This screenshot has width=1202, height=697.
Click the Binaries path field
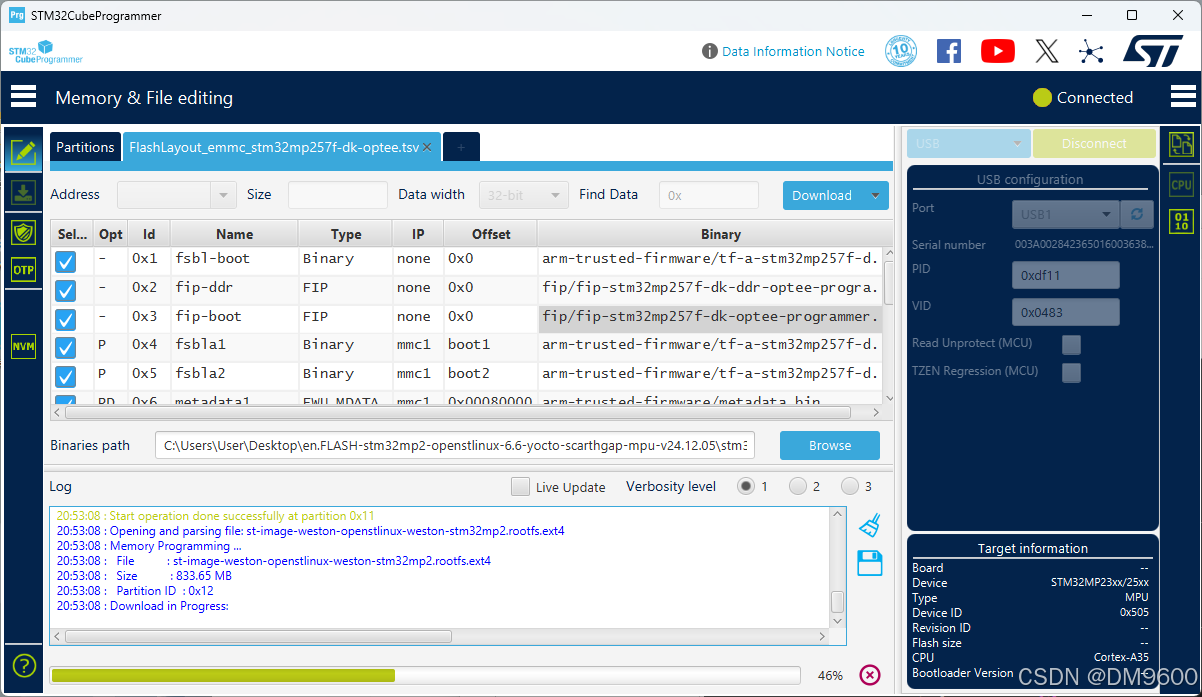pos(455,445)
